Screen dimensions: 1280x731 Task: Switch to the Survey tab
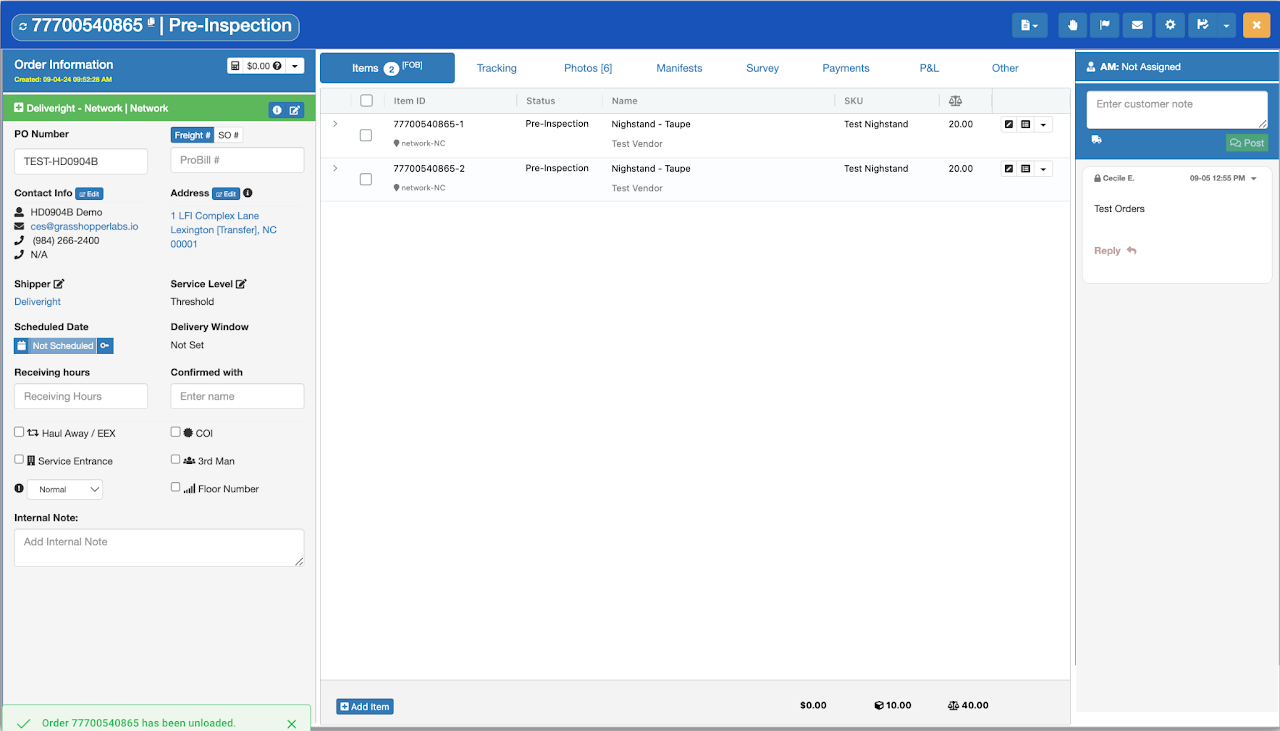[x=763, y=68]
